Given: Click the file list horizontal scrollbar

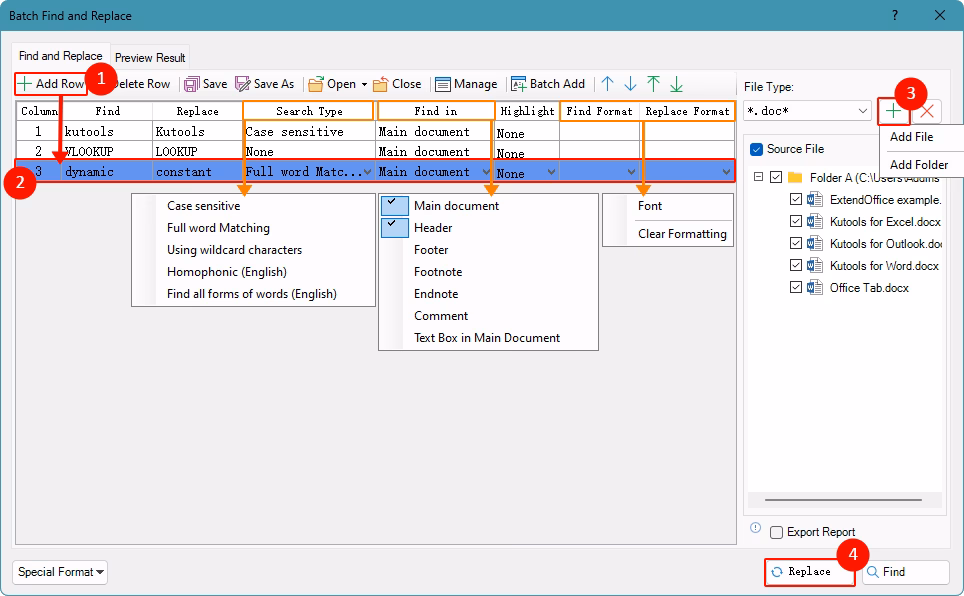Looking at the screenshot, I should click(x=843, y=500).
